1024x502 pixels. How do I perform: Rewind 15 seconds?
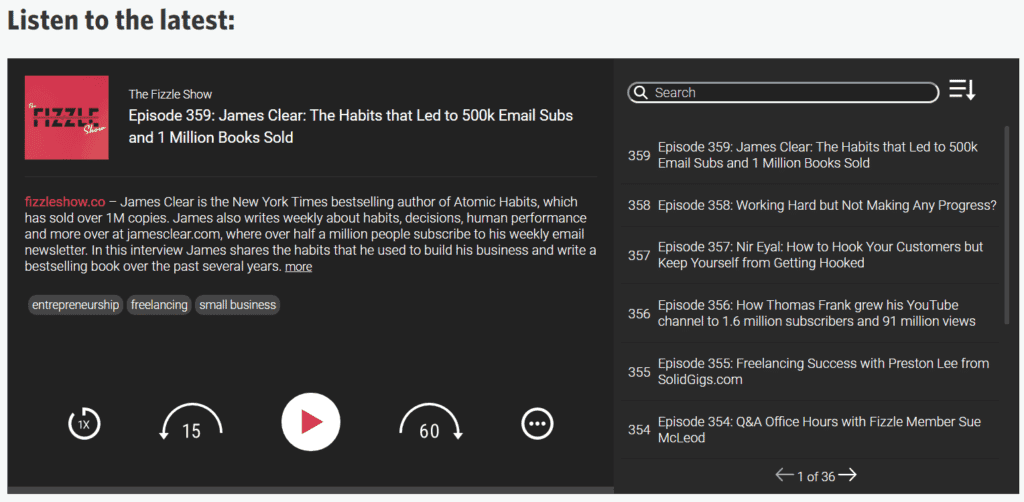tap(191, 423)
